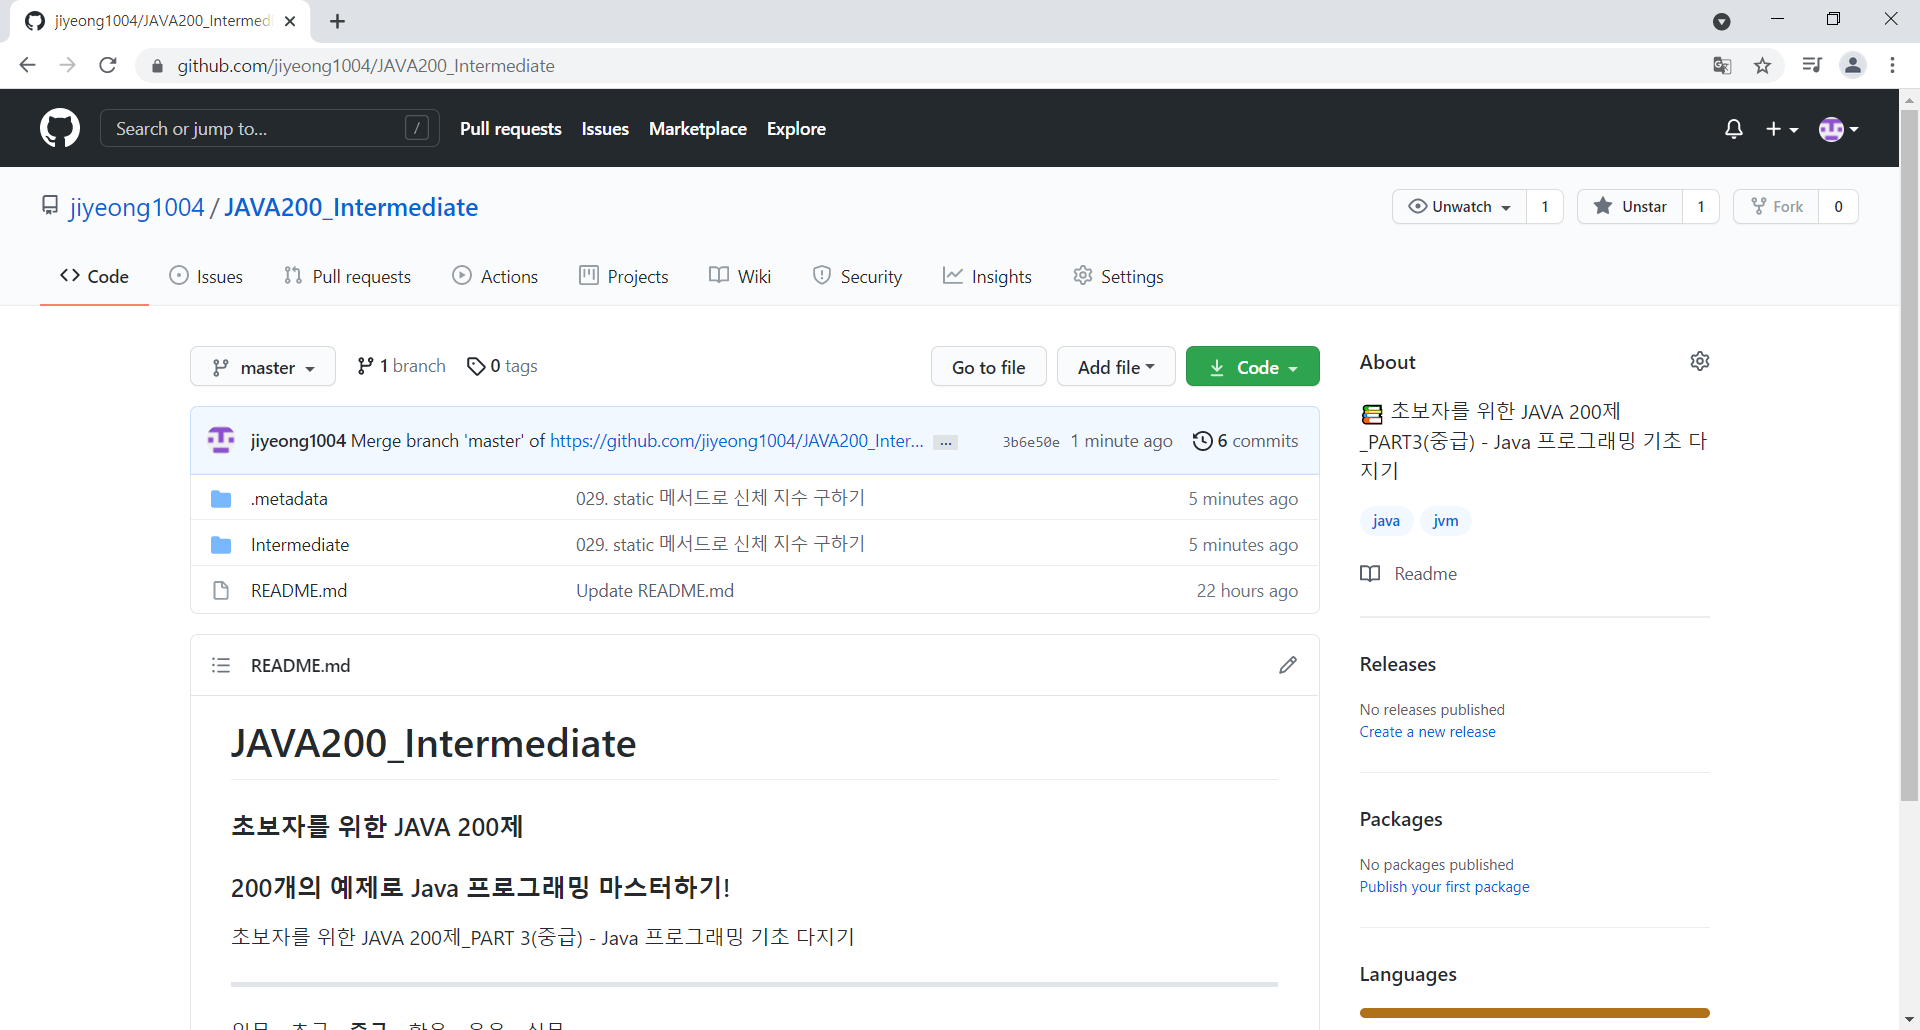Click the README.md file icon
The height and width of the screenshot is (1030, 1920).
click(221, 590)
